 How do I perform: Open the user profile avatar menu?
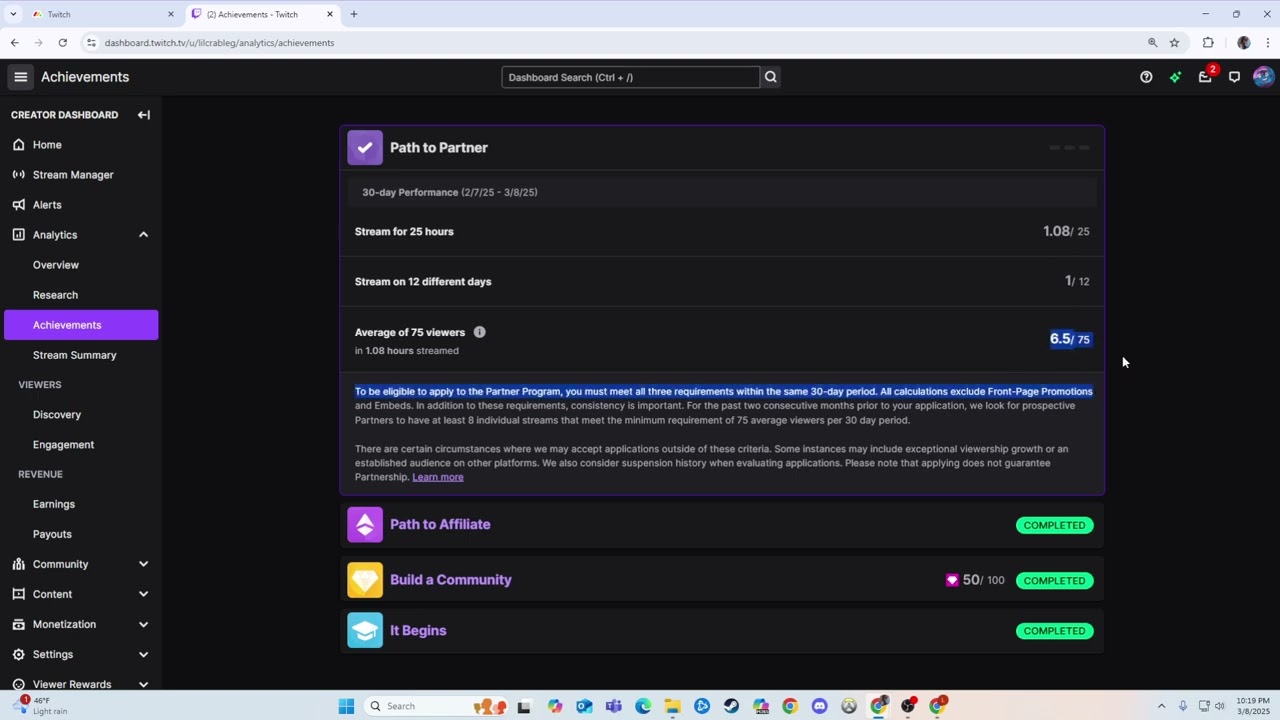pos(1263,77)
